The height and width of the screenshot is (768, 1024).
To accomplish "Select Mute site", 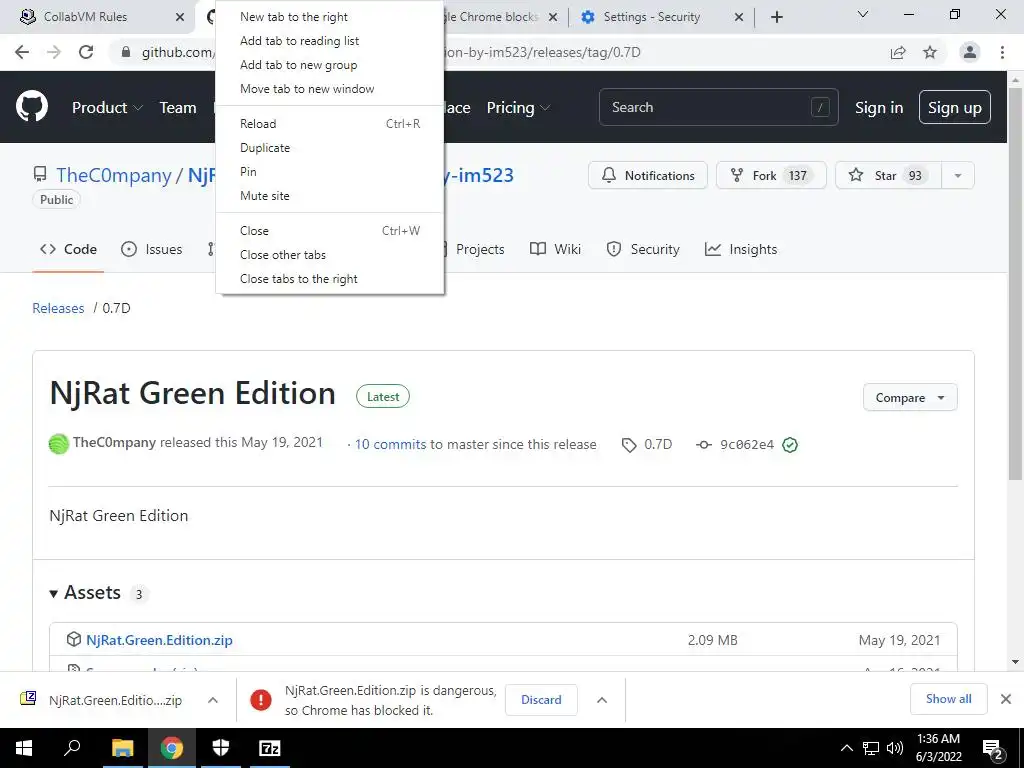I will 330,196.
